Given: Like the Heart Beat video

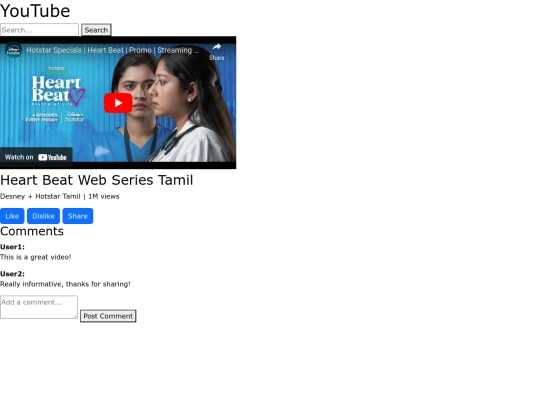Looking at the screenshot, I should [x=12, y=216].
